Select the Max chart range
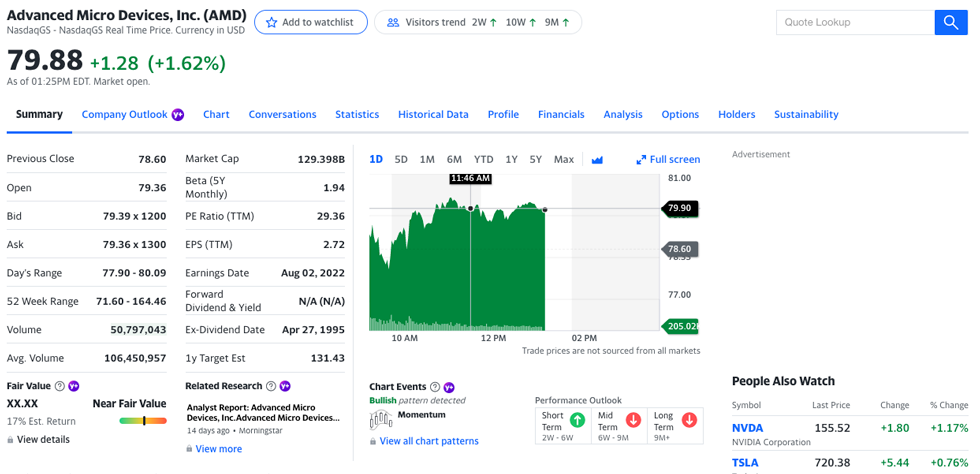The height and width of the screenshot is (474, 980). (564, 159)
